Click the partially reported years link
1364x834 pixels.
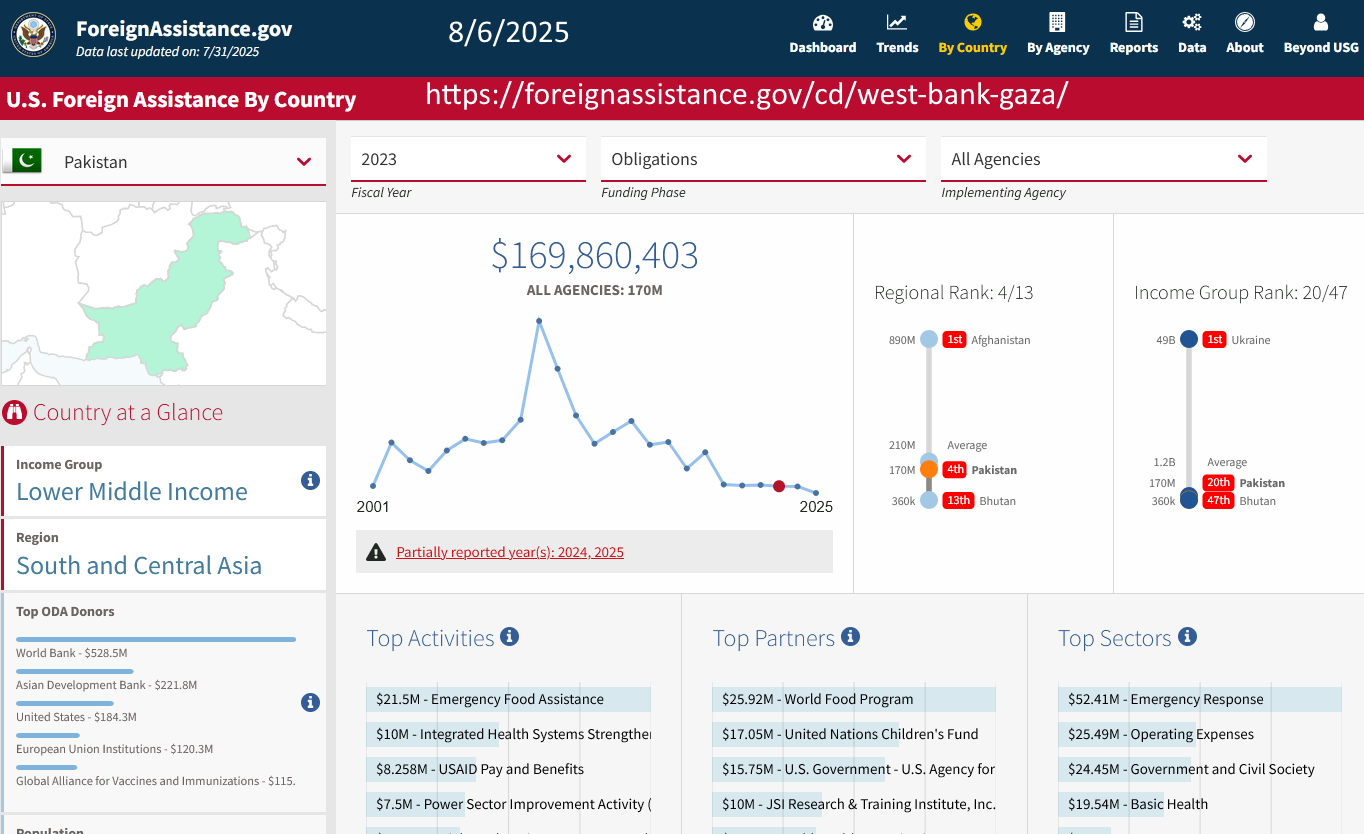pyautogui.click(x=509, y=552)
